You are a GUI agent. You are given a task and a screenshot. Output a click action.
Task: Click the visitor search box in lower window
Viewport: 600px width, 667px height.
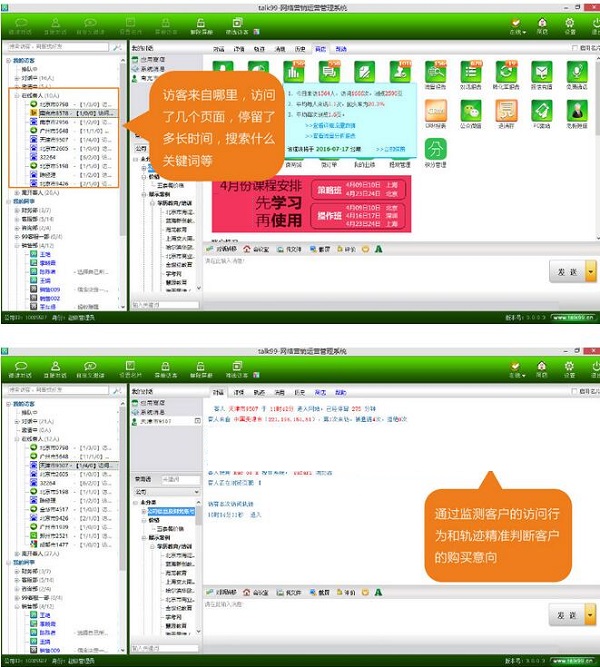tap(56, 390)
